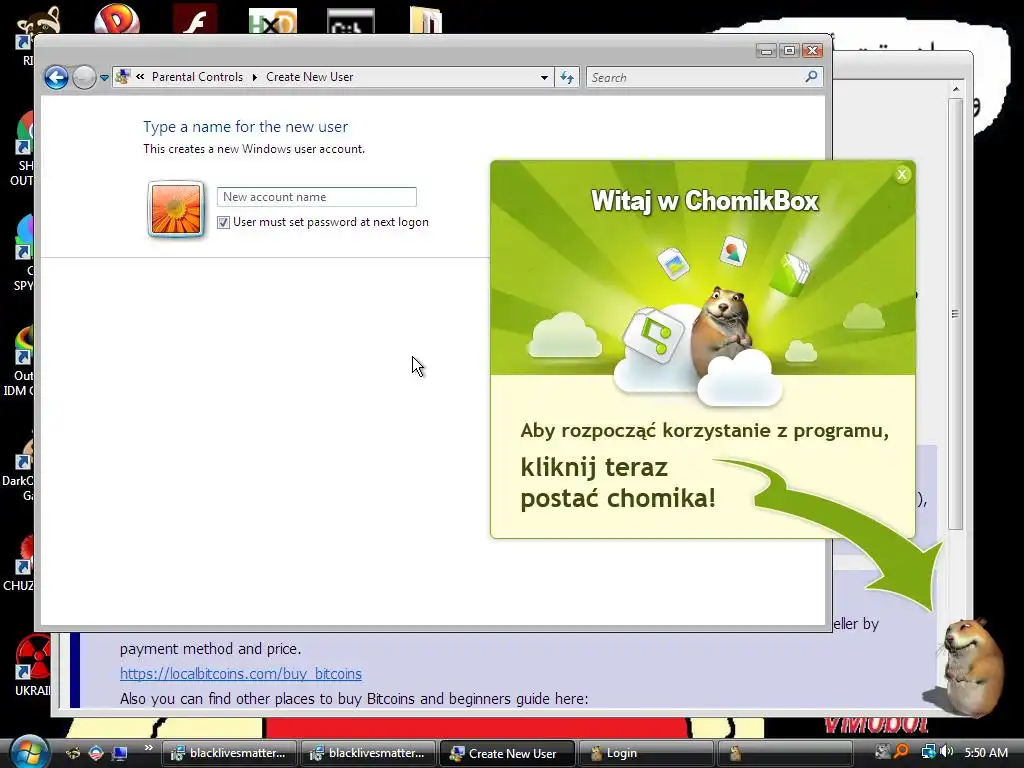Go back with the blue Back arrow
This screenshot has height=768, width=1024.
(x=56, y=77)
